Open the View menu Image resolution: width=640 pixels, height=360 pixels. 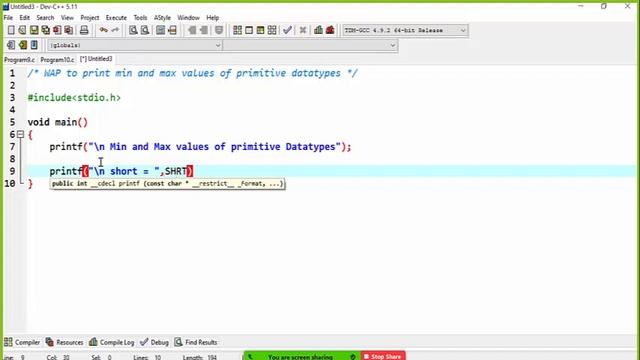tap(67, 18)
